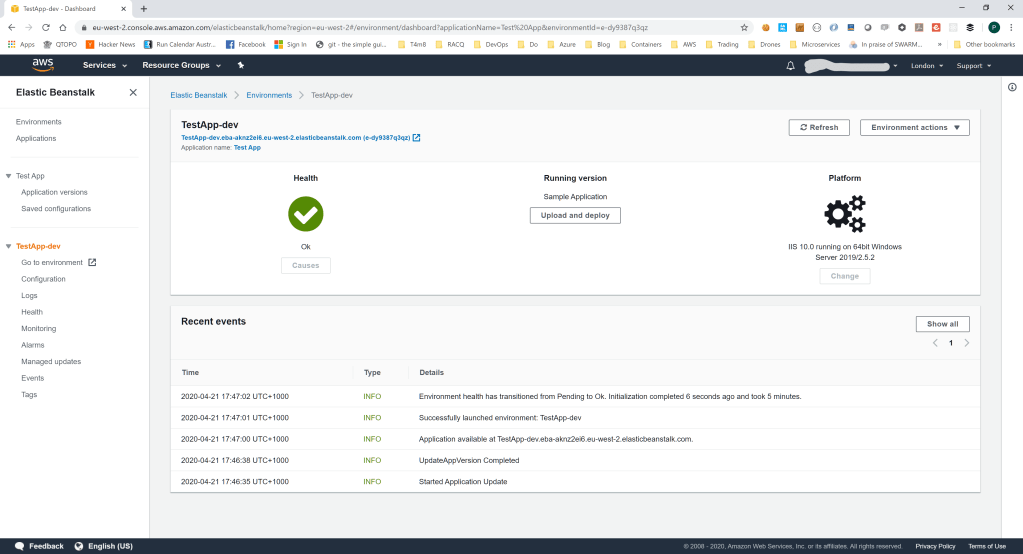Collapse the TestApp-dev tree section
Viewport: 1023px width, 554px height.
(8, 247)
